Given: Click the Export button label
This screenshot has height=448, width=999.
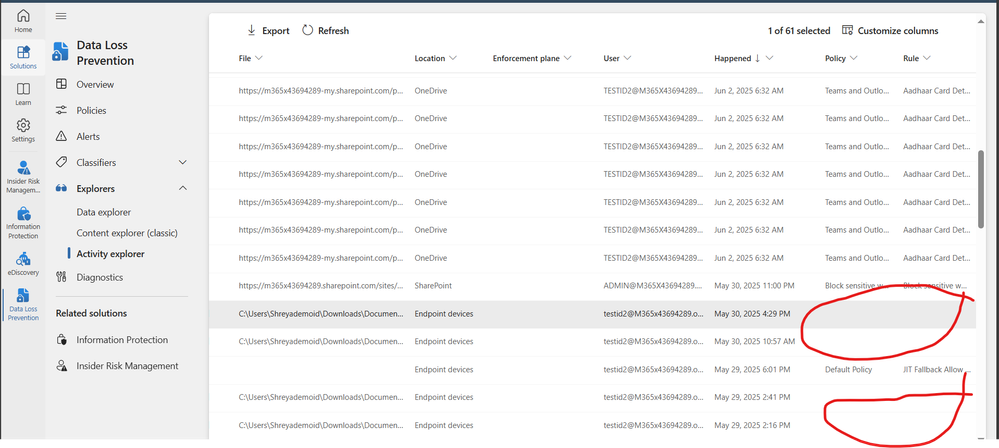Looking at the screenshot, I should [276, 31].
